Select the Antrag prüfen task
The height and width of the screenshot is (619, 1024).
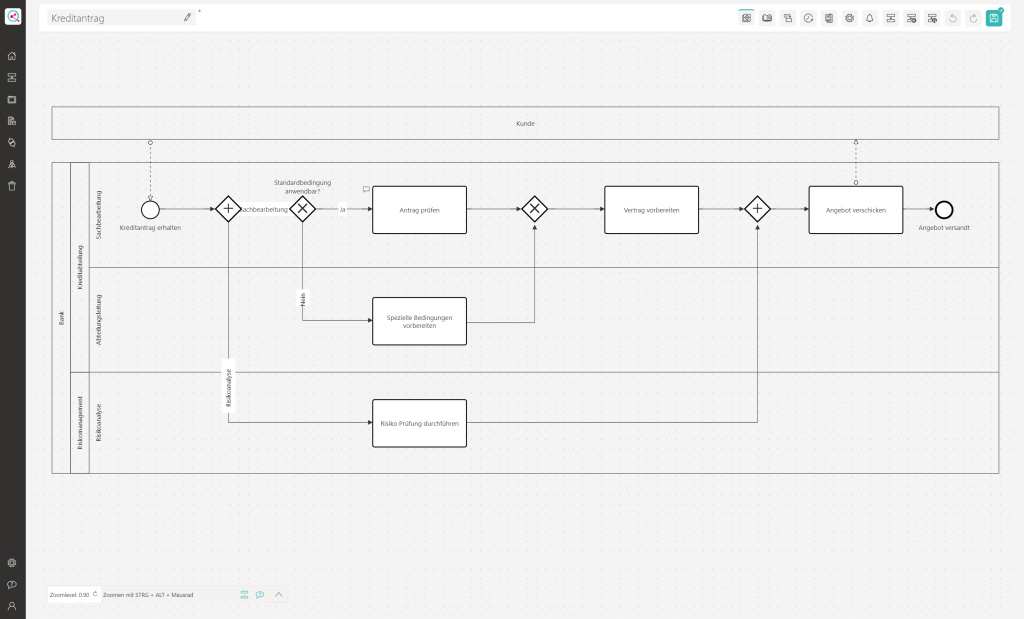419,209
